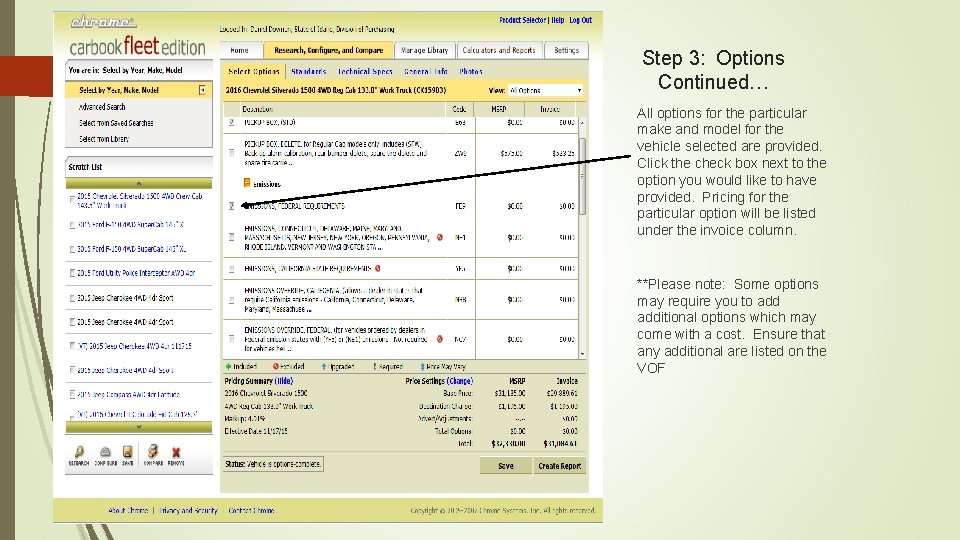
Task: Click the options table vertical scrollbar thumb
Action: [x=582, y=176]
